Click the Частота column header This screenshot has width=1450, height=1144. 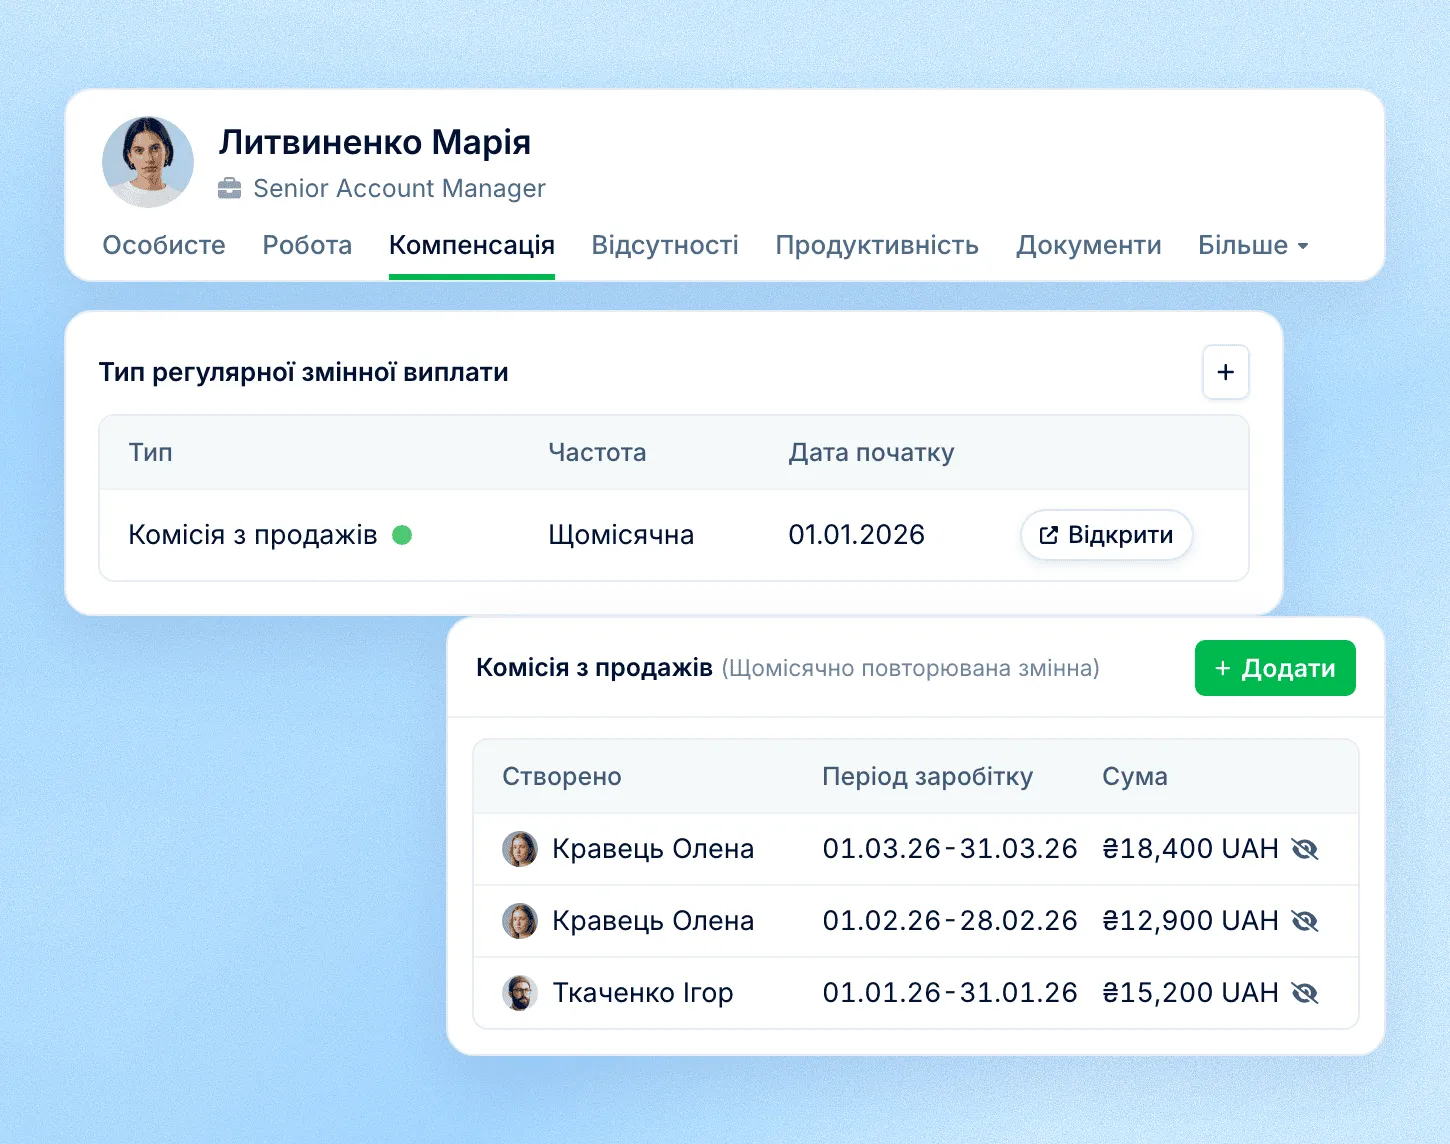point(597,452)
